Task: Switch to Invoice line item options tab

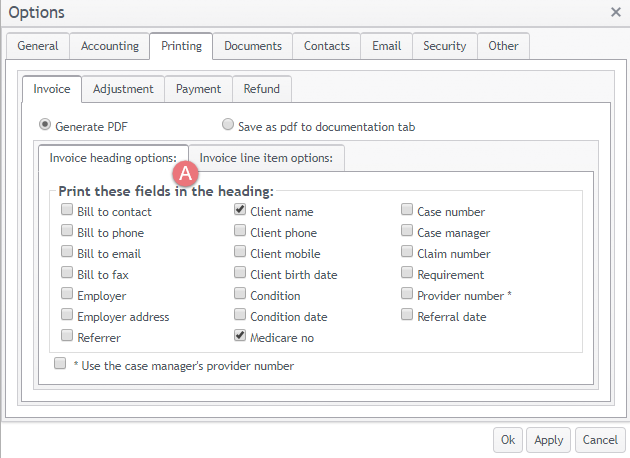Action: pos(267,158)
